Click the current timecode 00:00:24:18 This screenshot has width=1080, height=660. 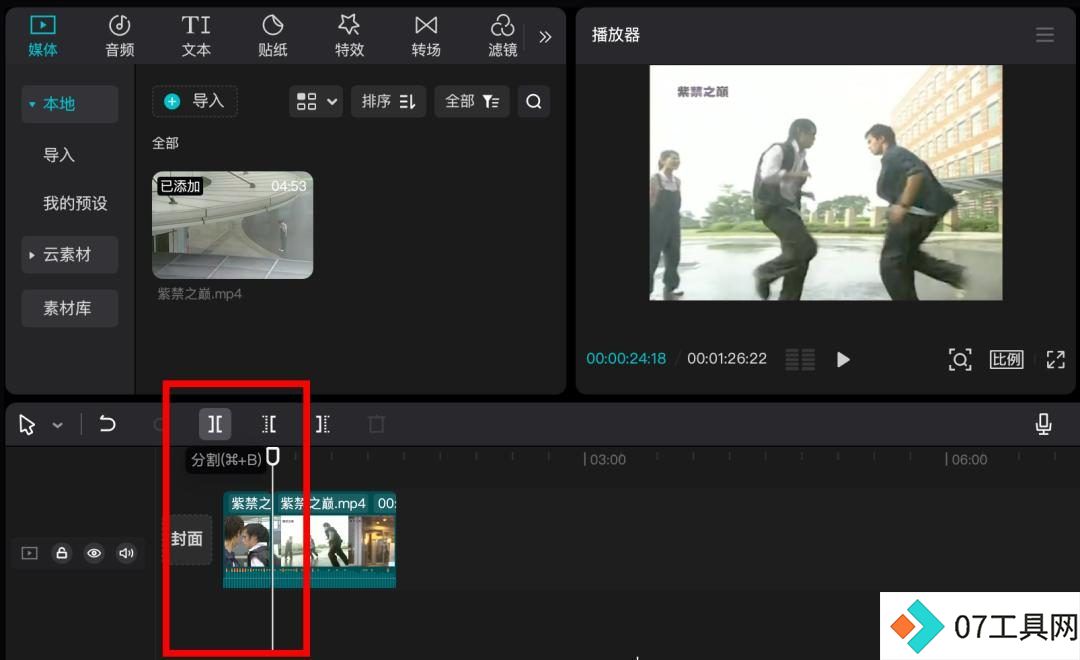click(626, 359)
